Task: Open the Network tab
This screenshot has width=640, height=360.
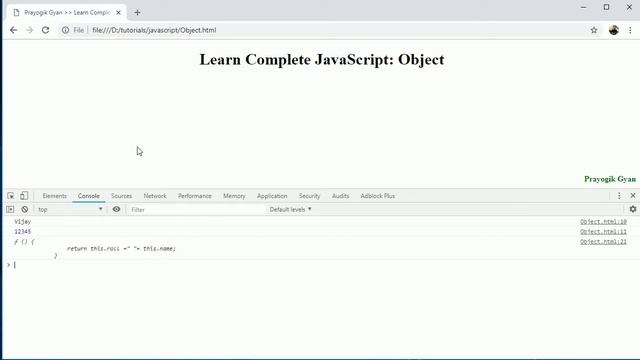Action: (155, 196)
